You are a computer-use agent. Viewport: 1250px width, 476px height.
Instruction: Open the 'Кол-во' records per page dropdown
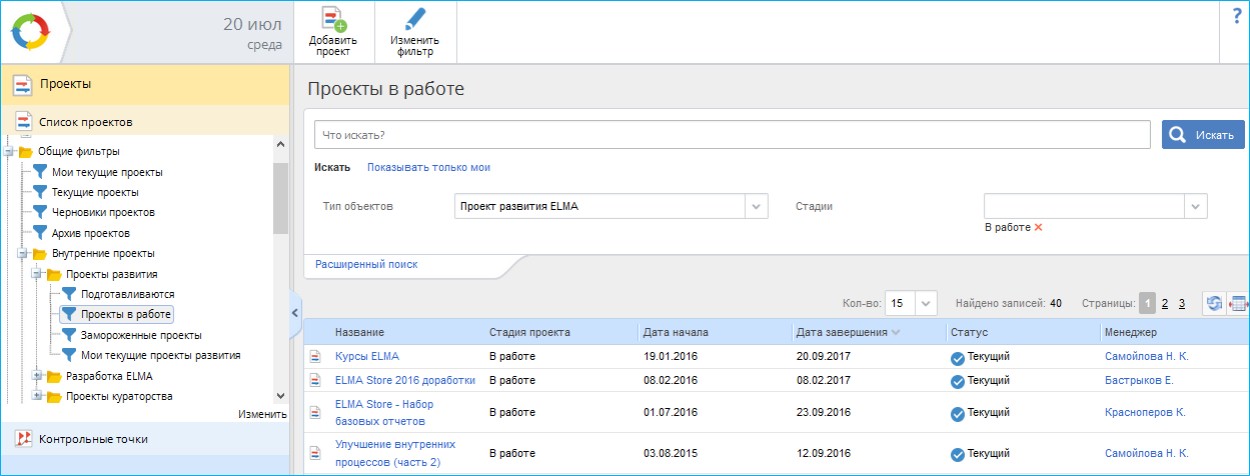(926, 303)
